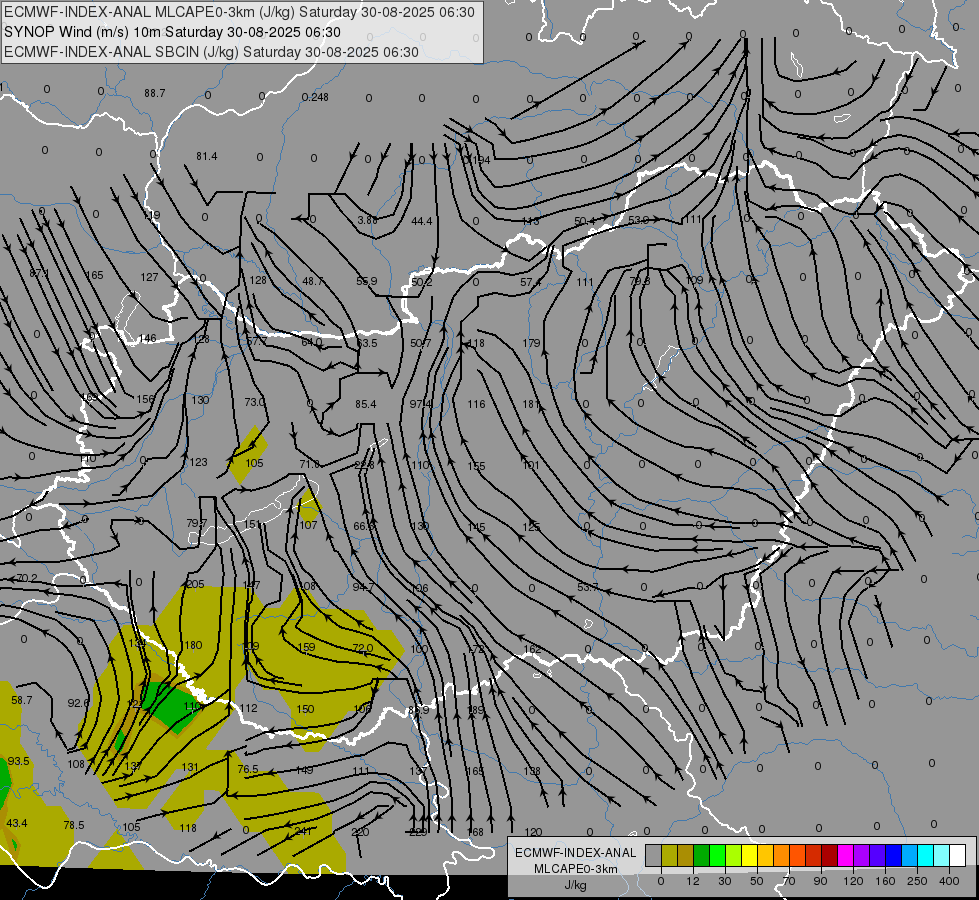Click the pure yellow legend swatch before the 50 tick

(750, 856)
